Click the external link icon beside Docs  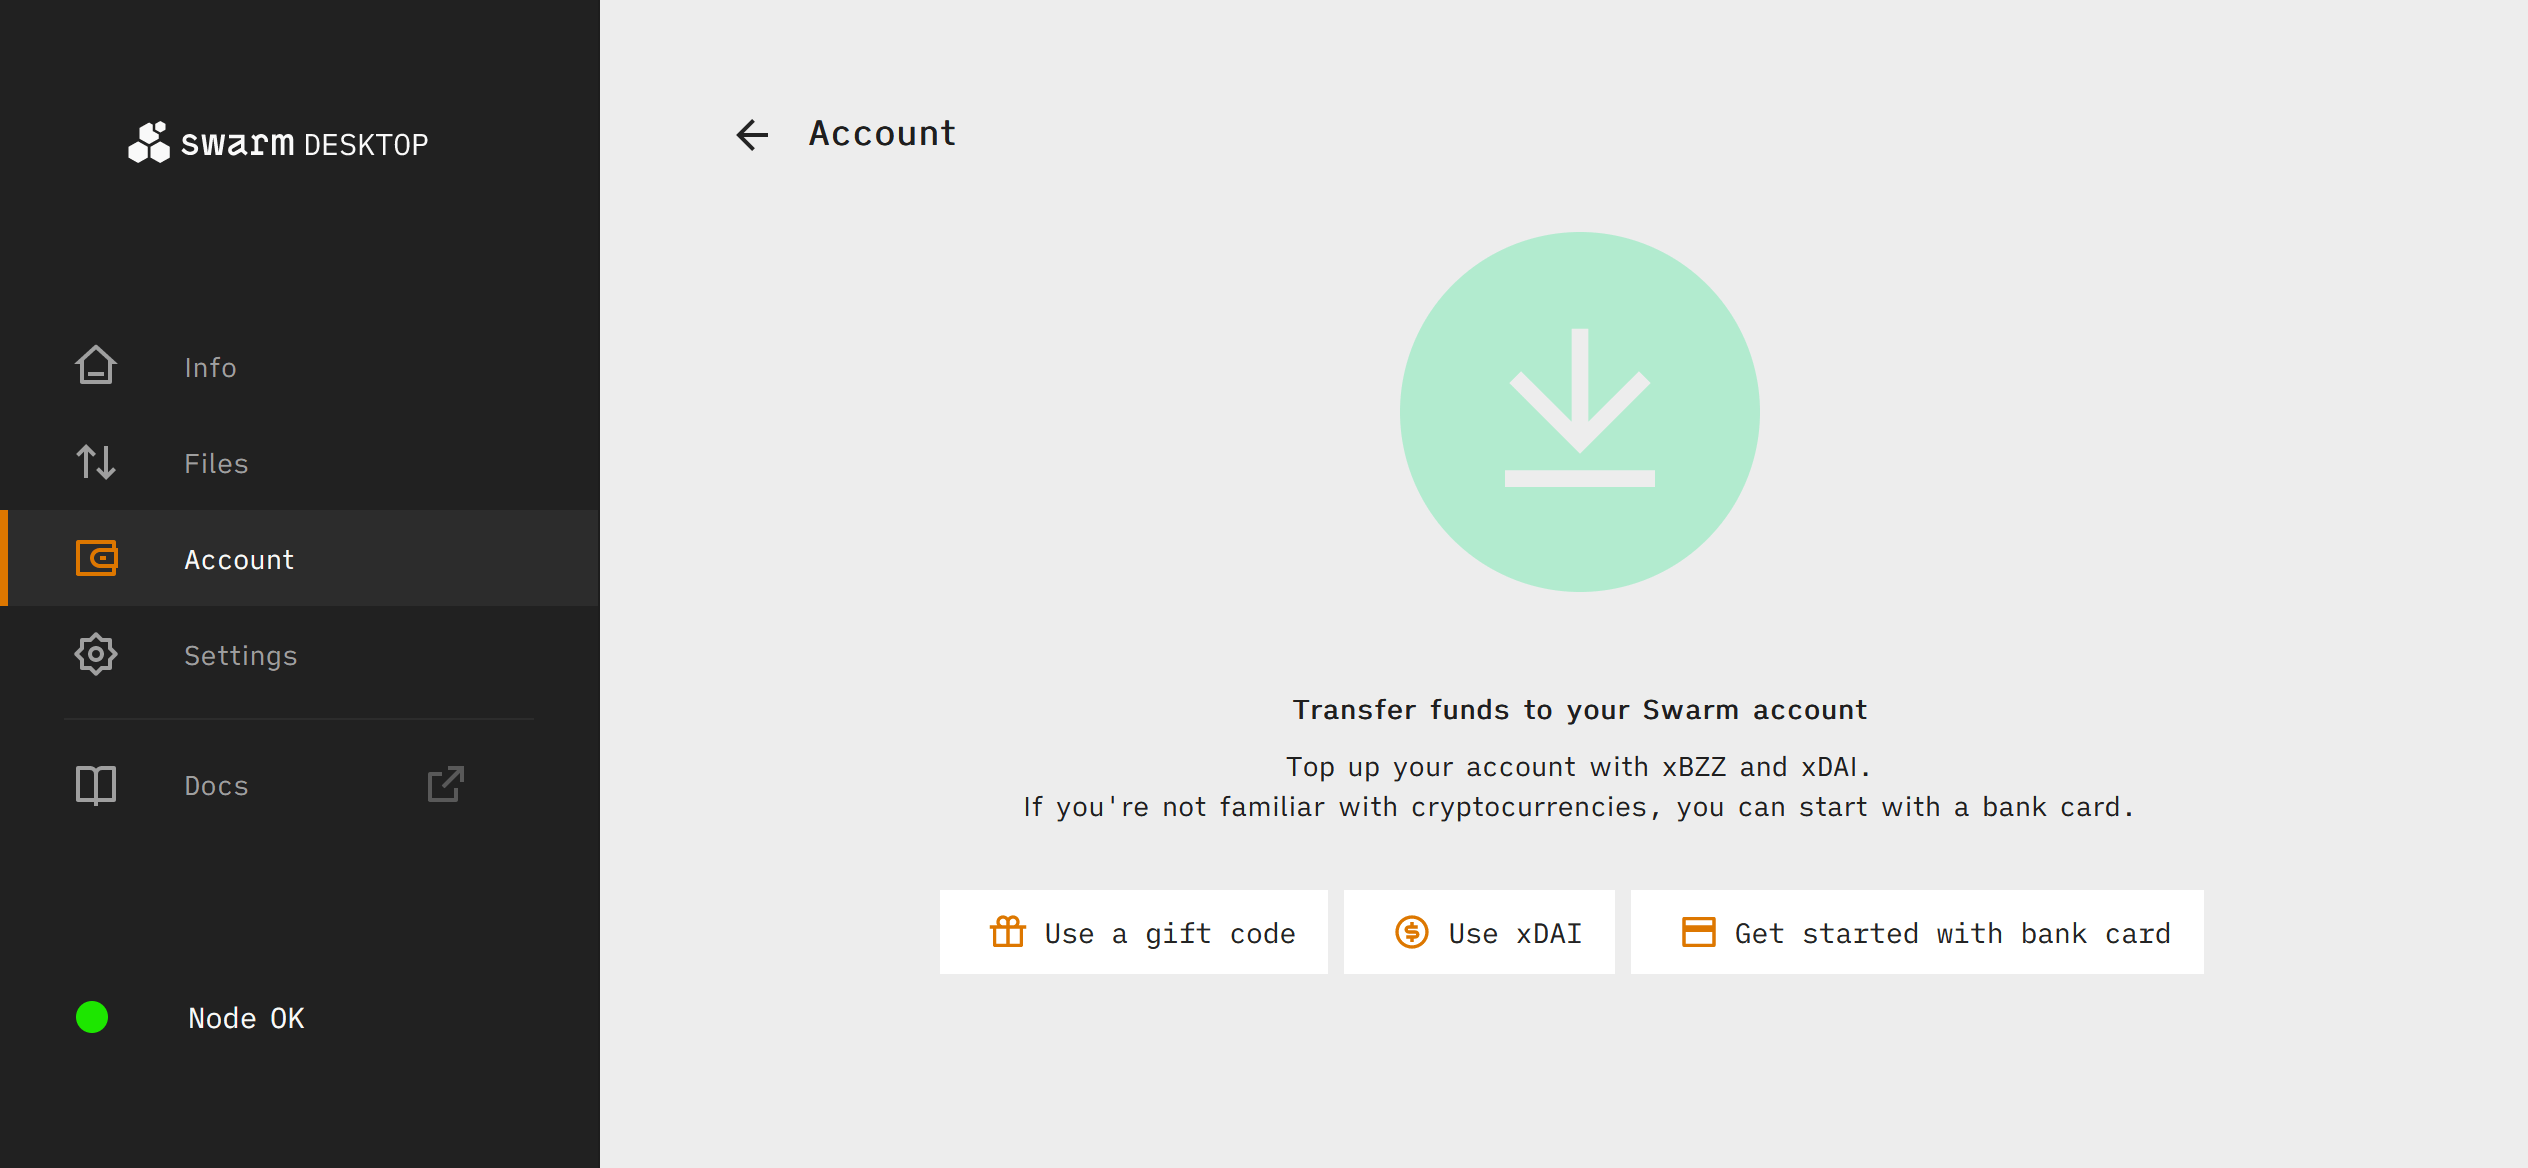coord(446,785)
